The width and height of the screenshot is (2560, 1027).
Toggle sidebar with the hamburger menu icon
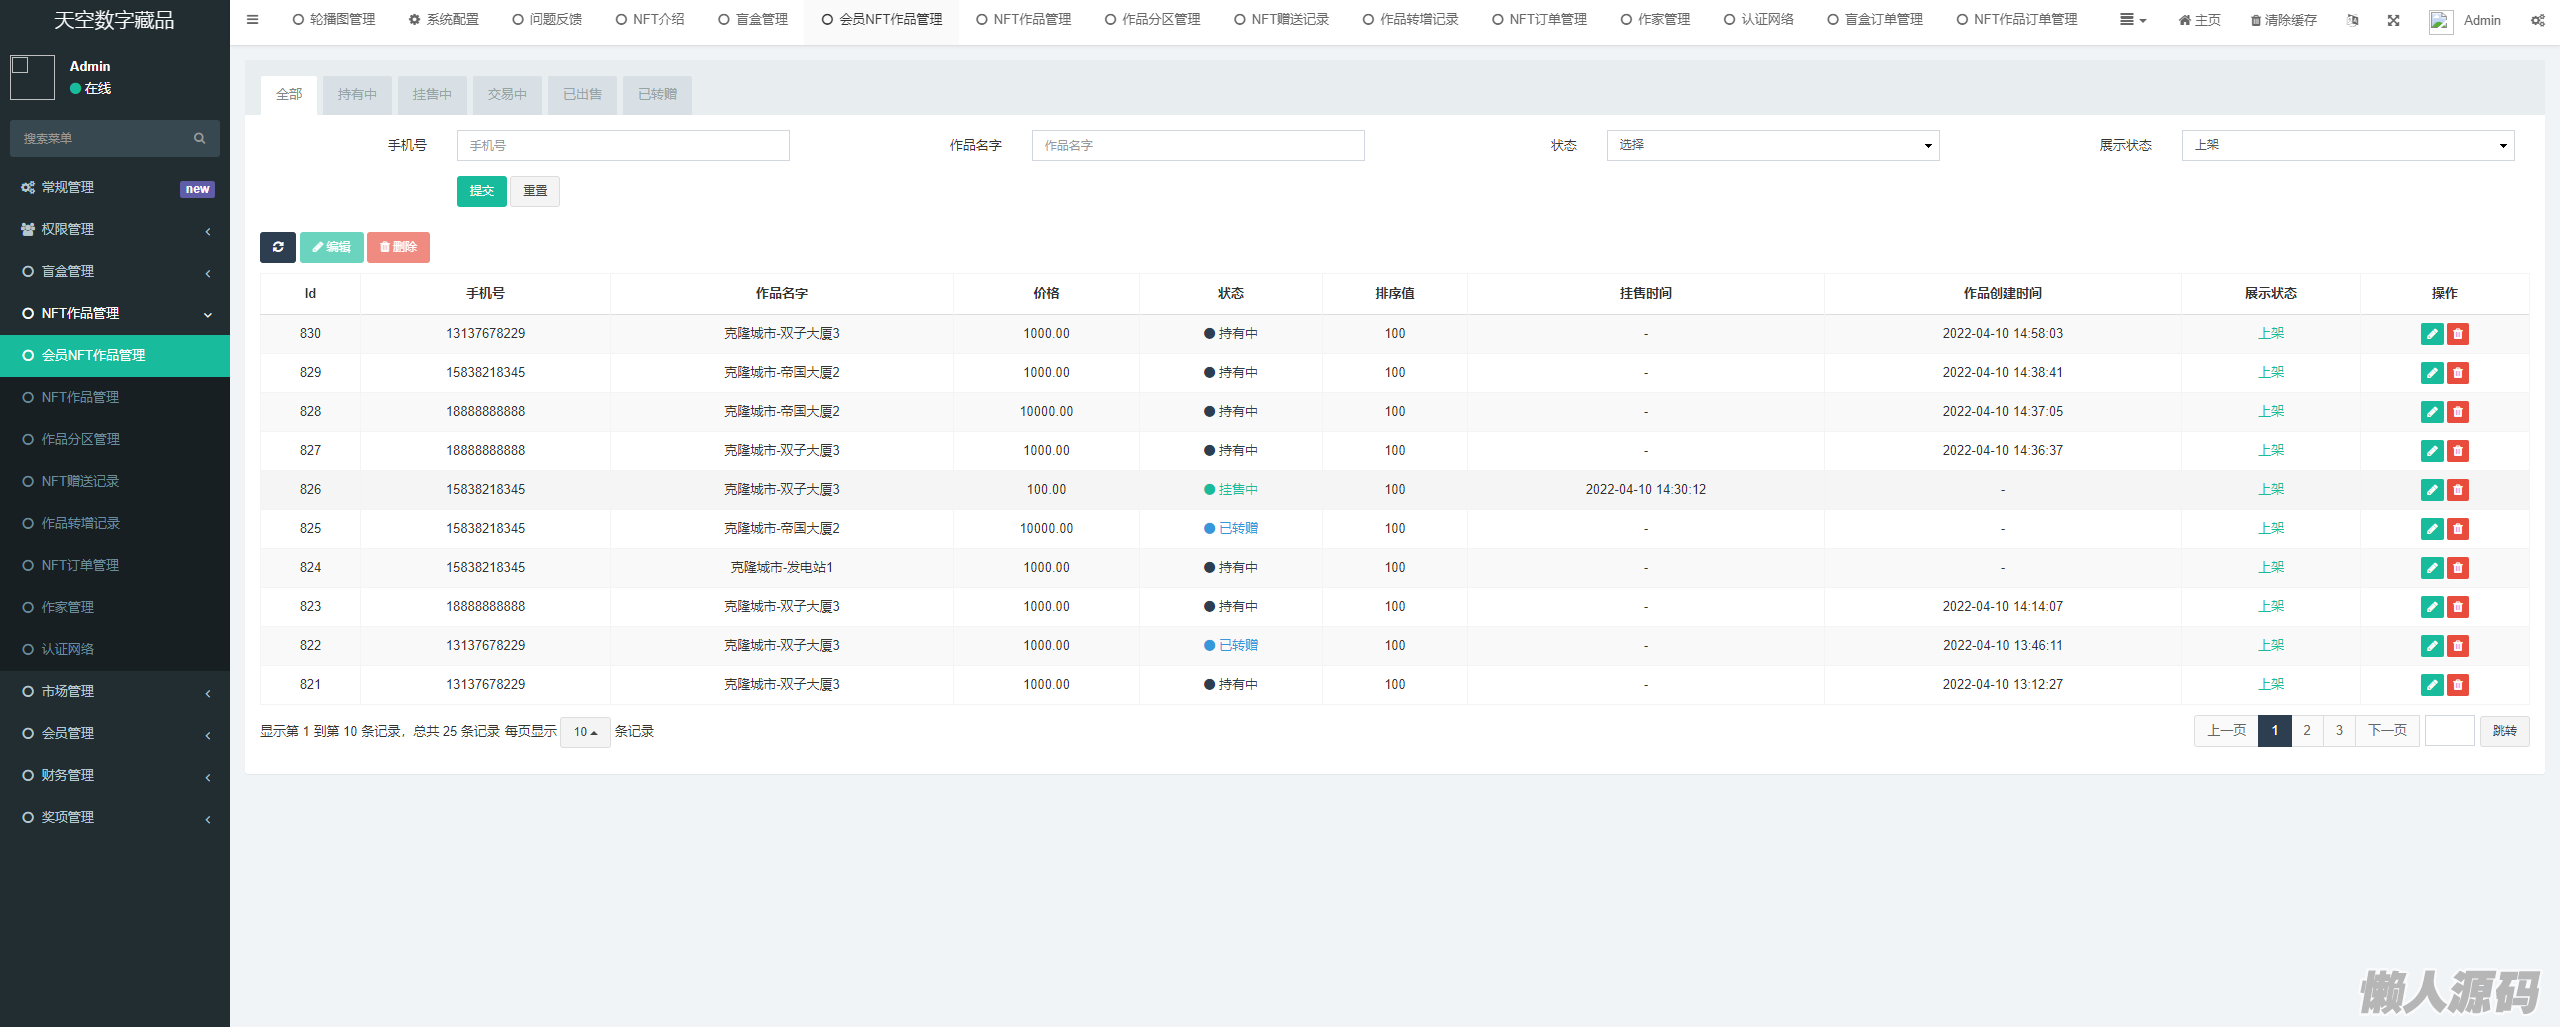(x=252, y=19)
